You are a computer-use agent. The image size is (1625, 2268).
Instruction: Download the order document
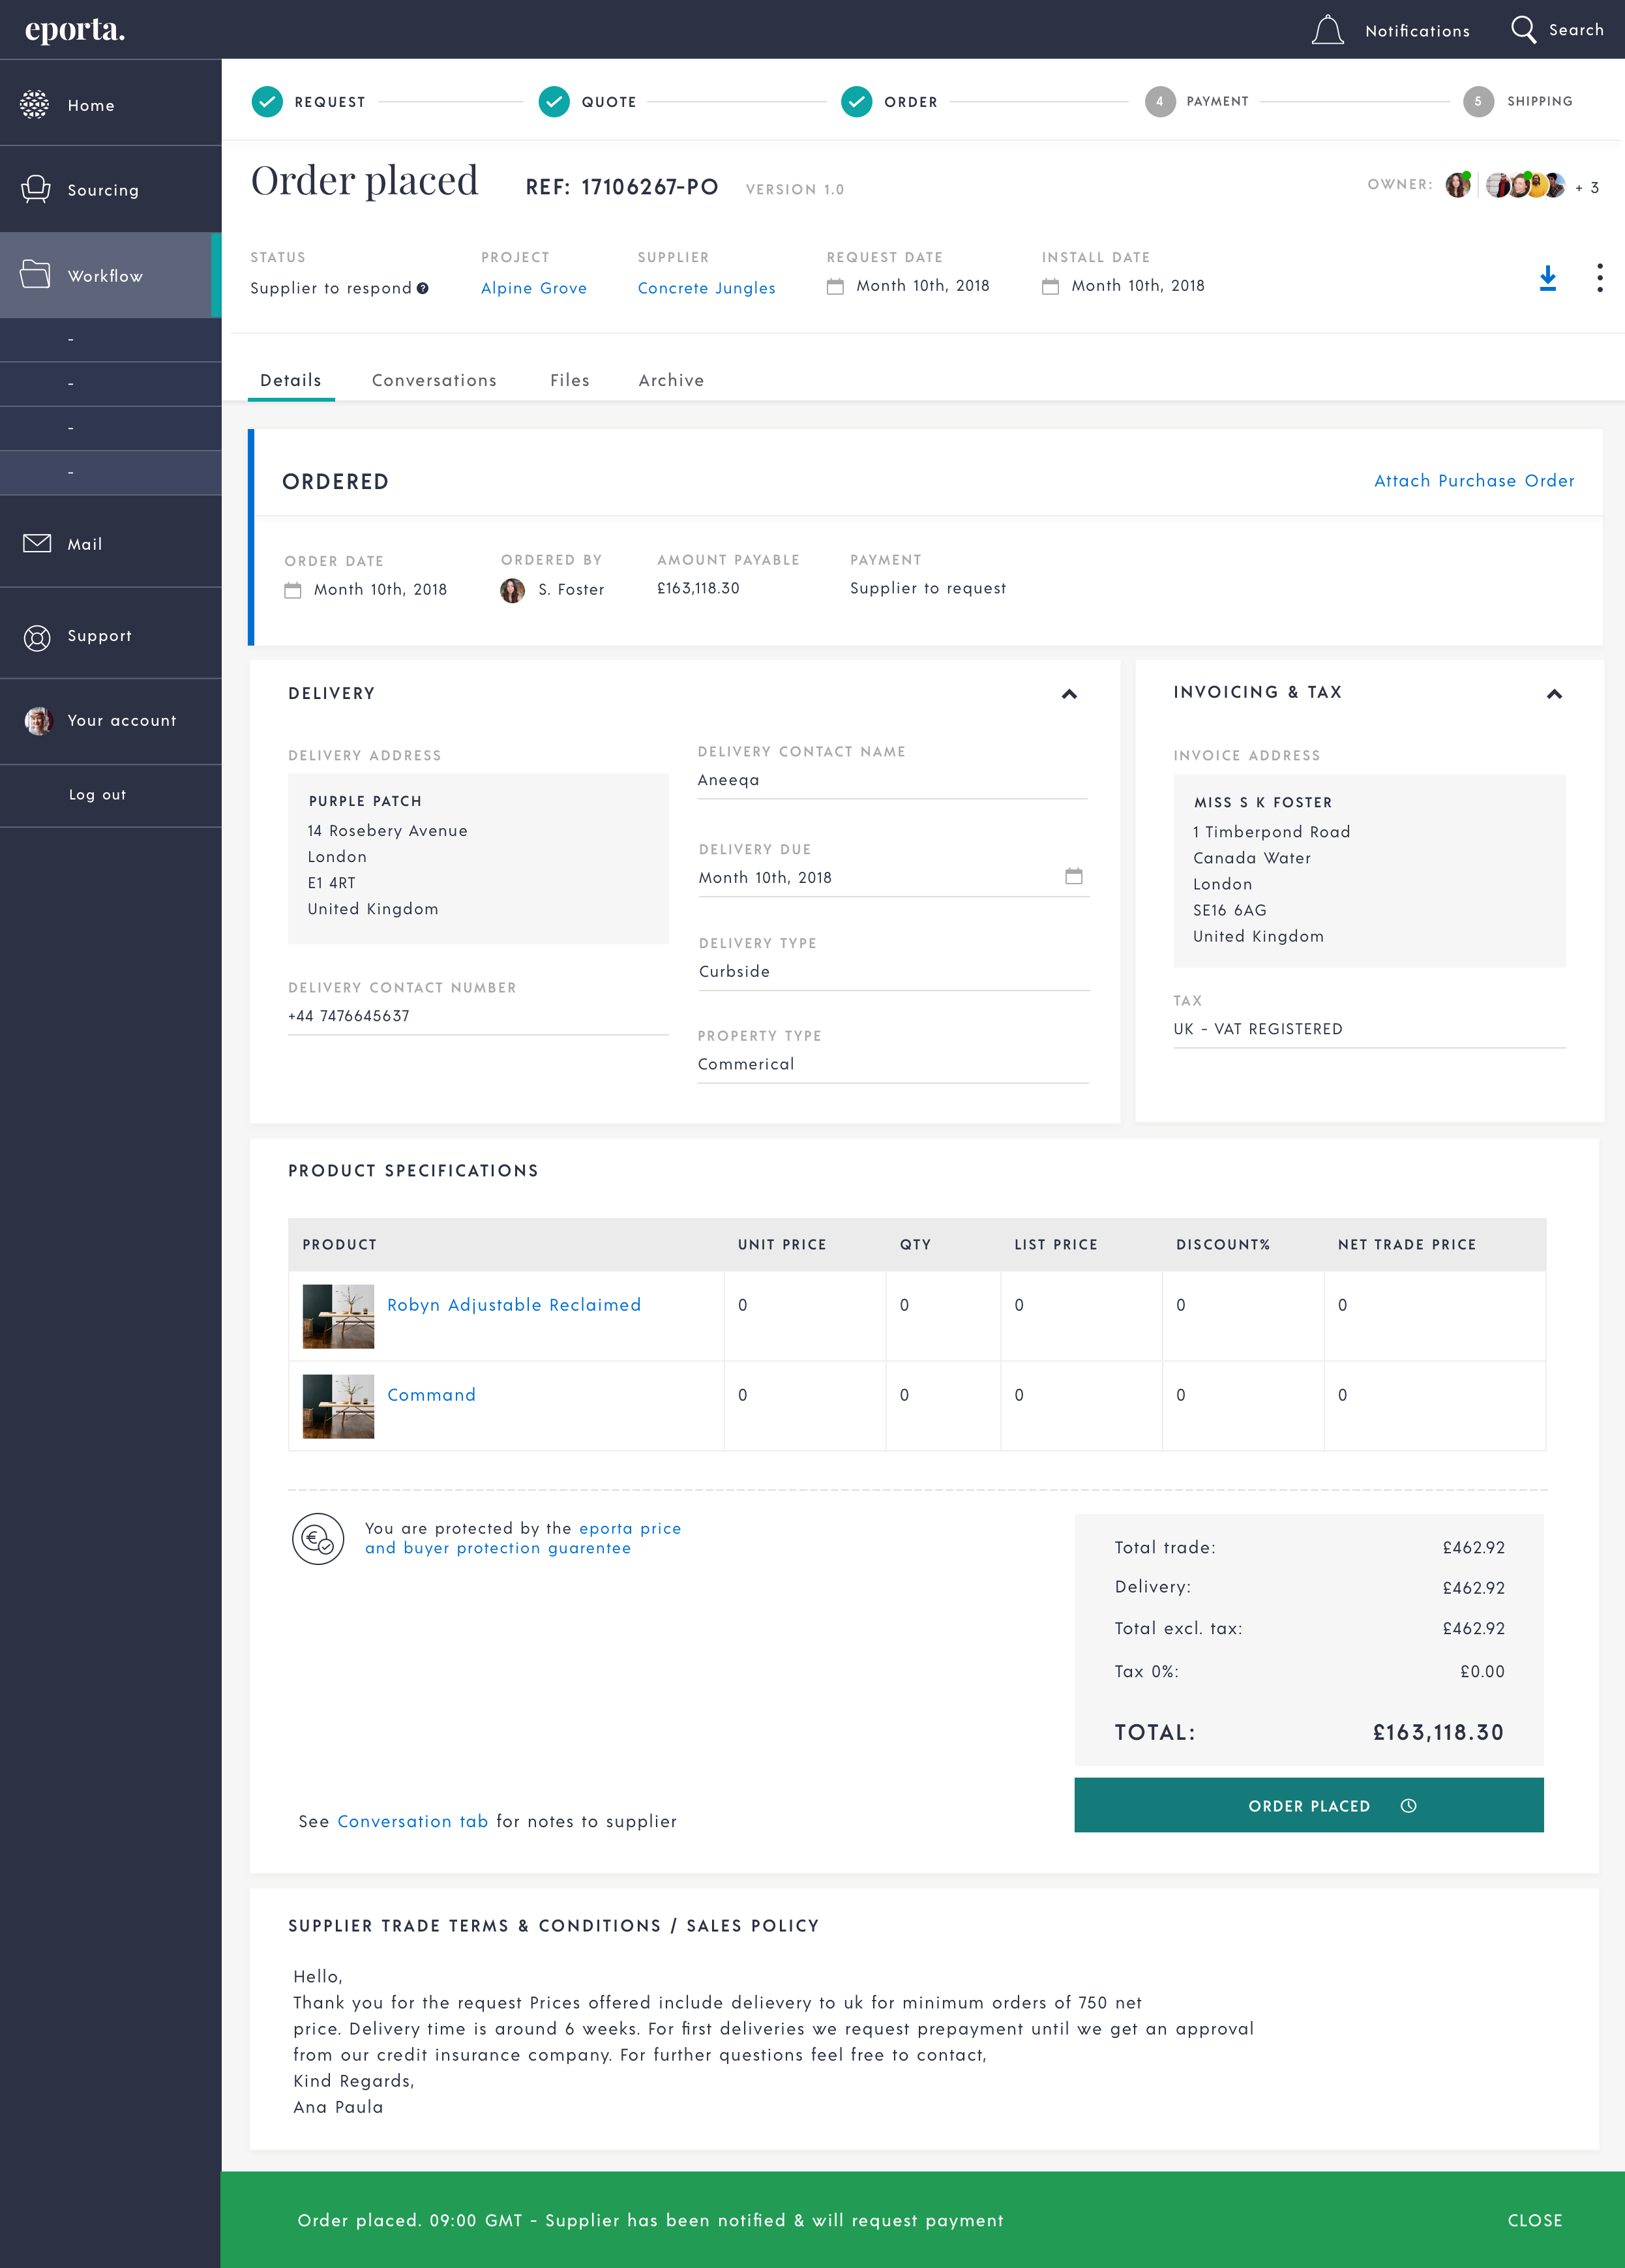(x=1548, y=278)
